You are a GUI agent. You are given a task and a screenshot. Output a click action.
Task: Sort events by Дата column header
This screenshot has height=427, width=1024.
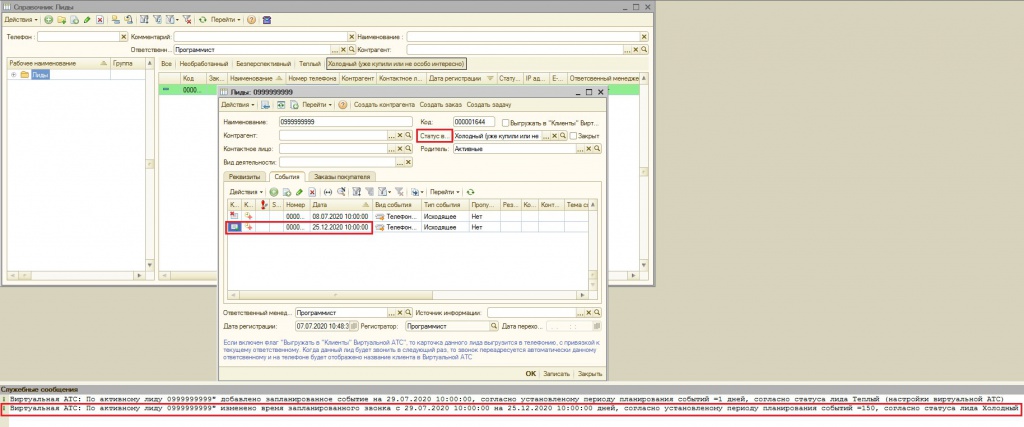(341, 205)
